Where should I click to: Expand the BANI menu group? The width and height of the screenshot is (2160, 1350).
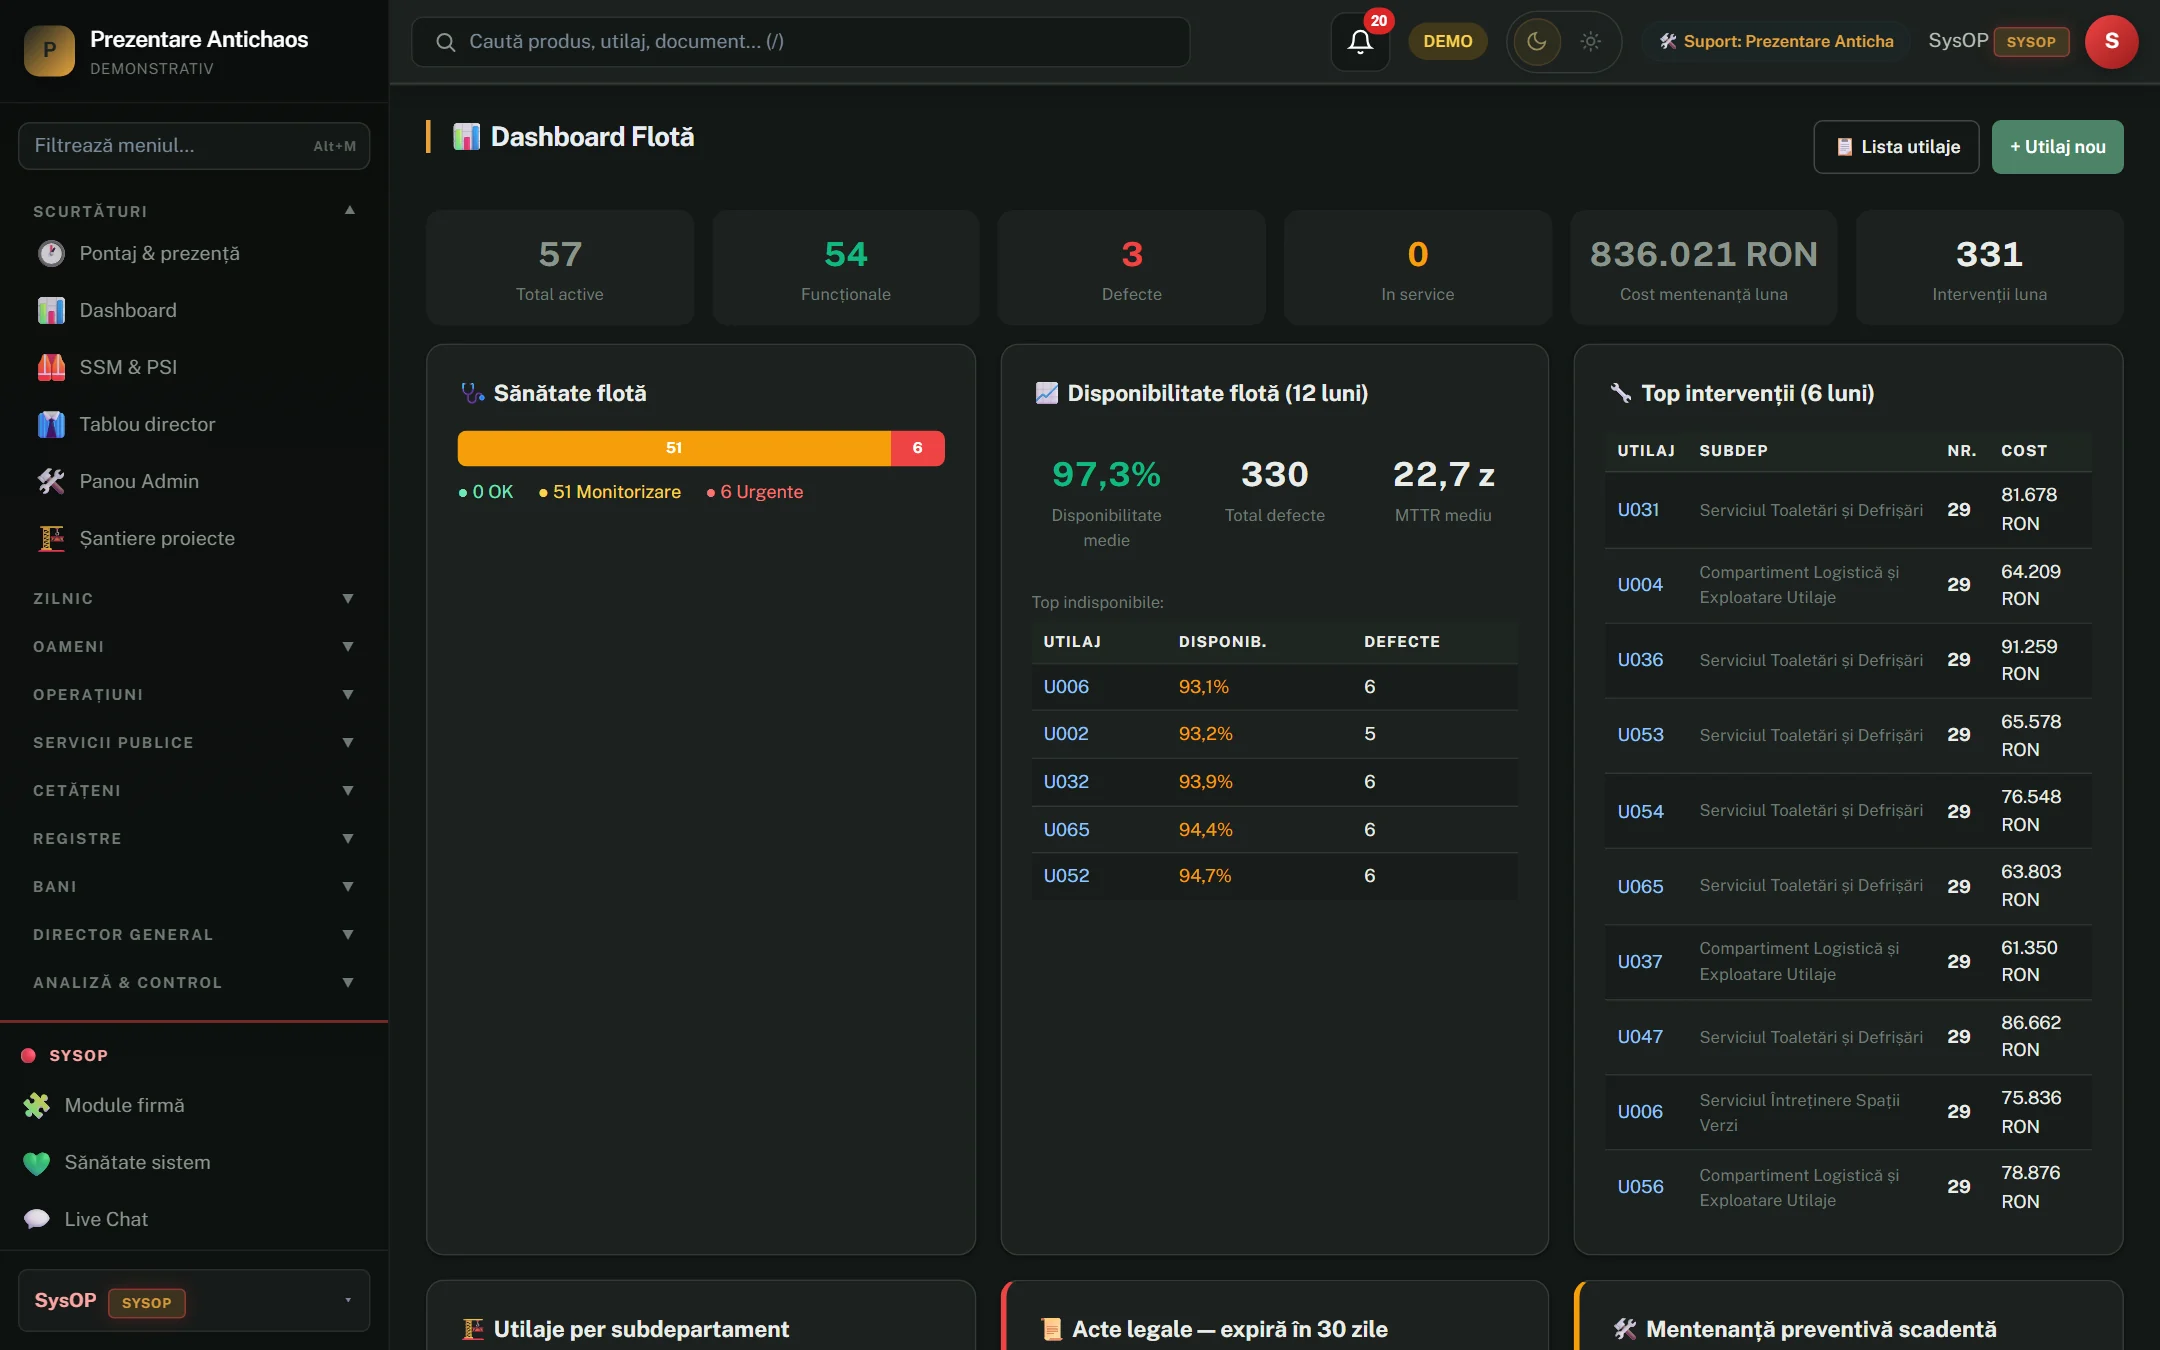[194, 886]
